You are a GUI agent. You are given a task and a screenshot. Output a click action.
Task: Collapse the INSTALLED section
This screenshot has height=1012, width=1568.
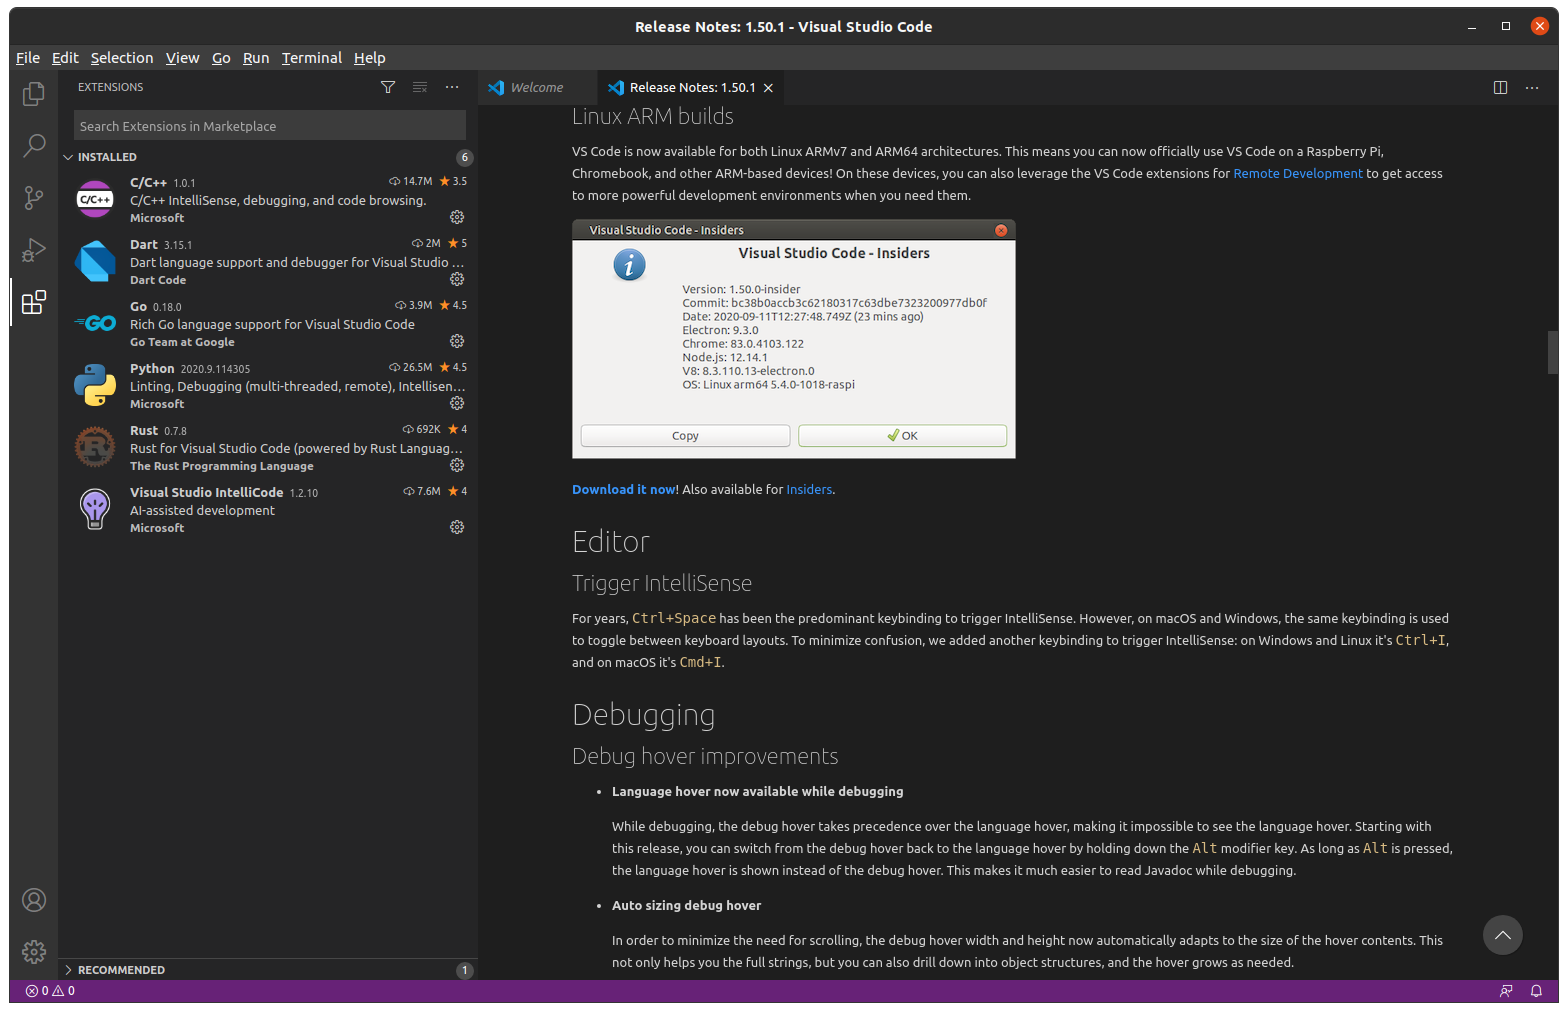coord(107,157)
